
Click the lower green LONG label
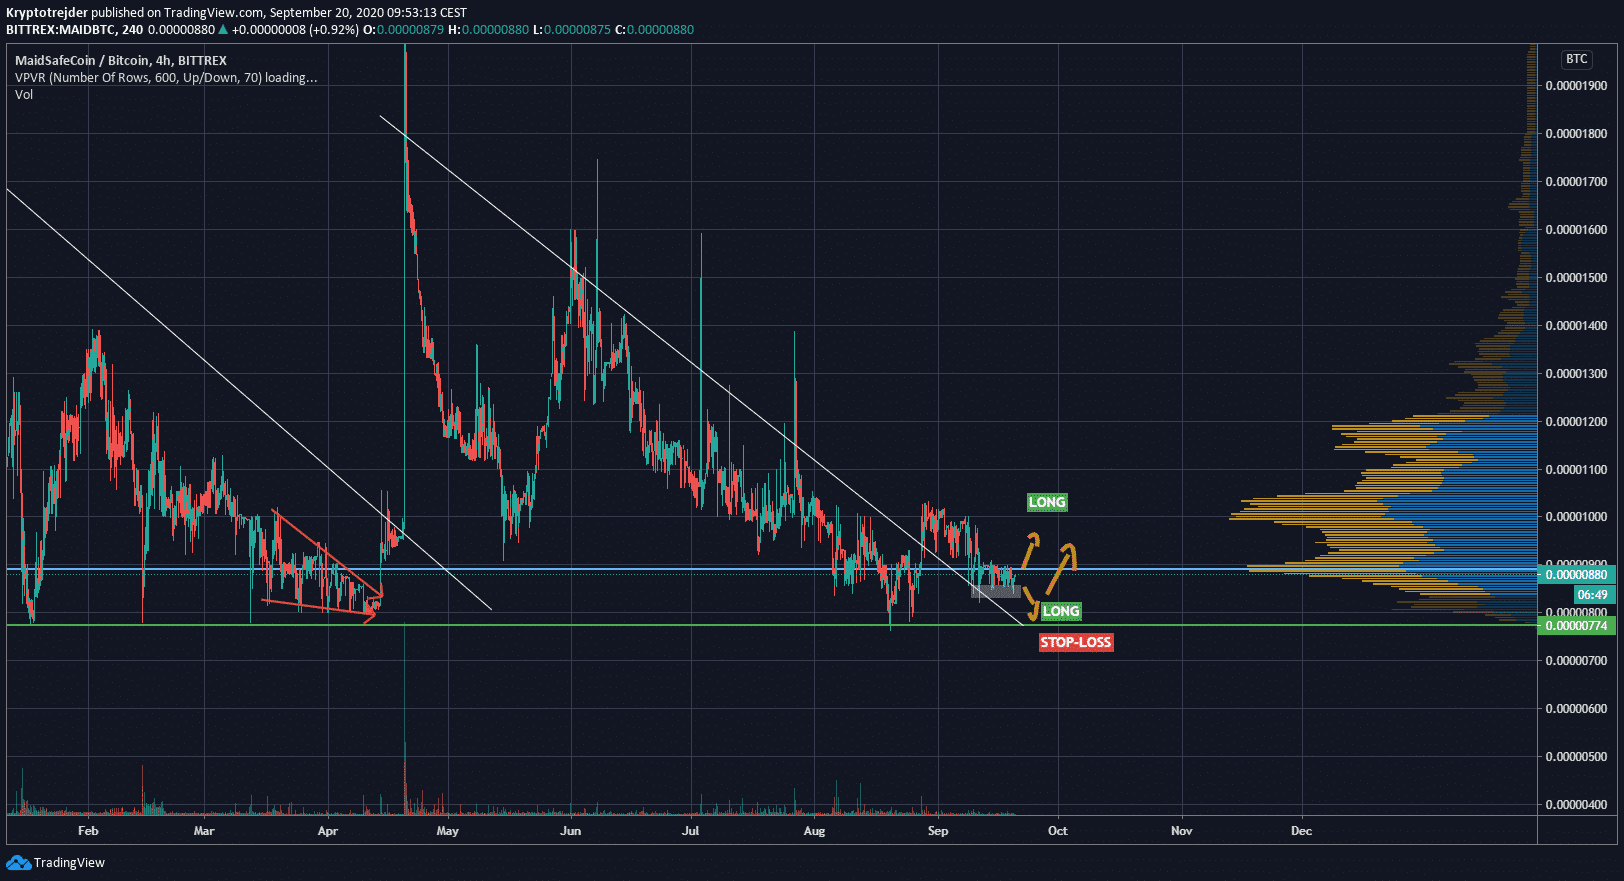1060,611
